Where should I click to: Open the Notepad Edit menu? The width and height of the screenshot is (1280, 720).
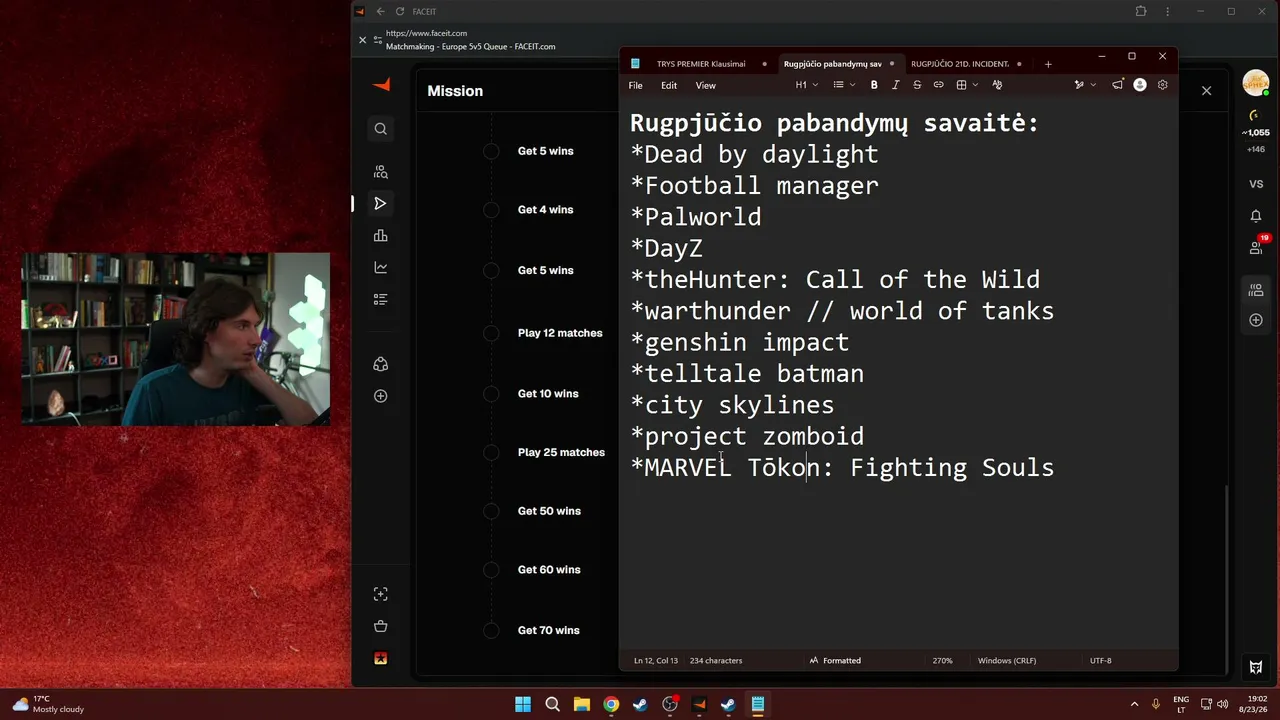tap(669, 85)
